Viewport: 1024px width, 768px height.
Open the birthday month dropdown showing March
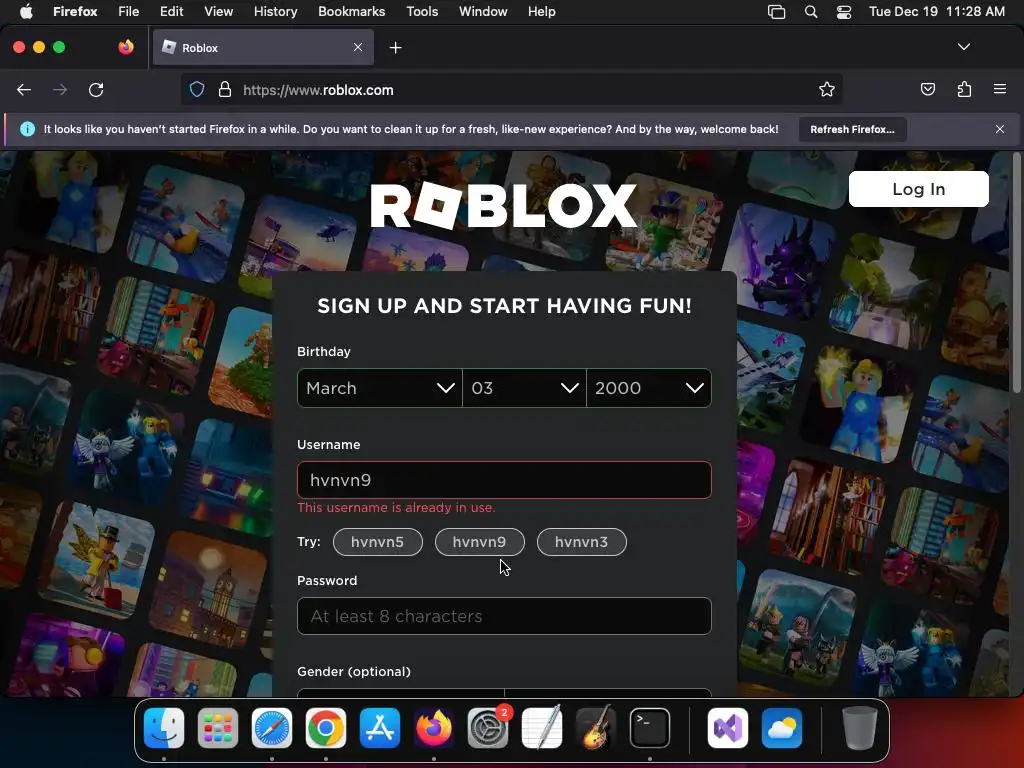(379, 388)
